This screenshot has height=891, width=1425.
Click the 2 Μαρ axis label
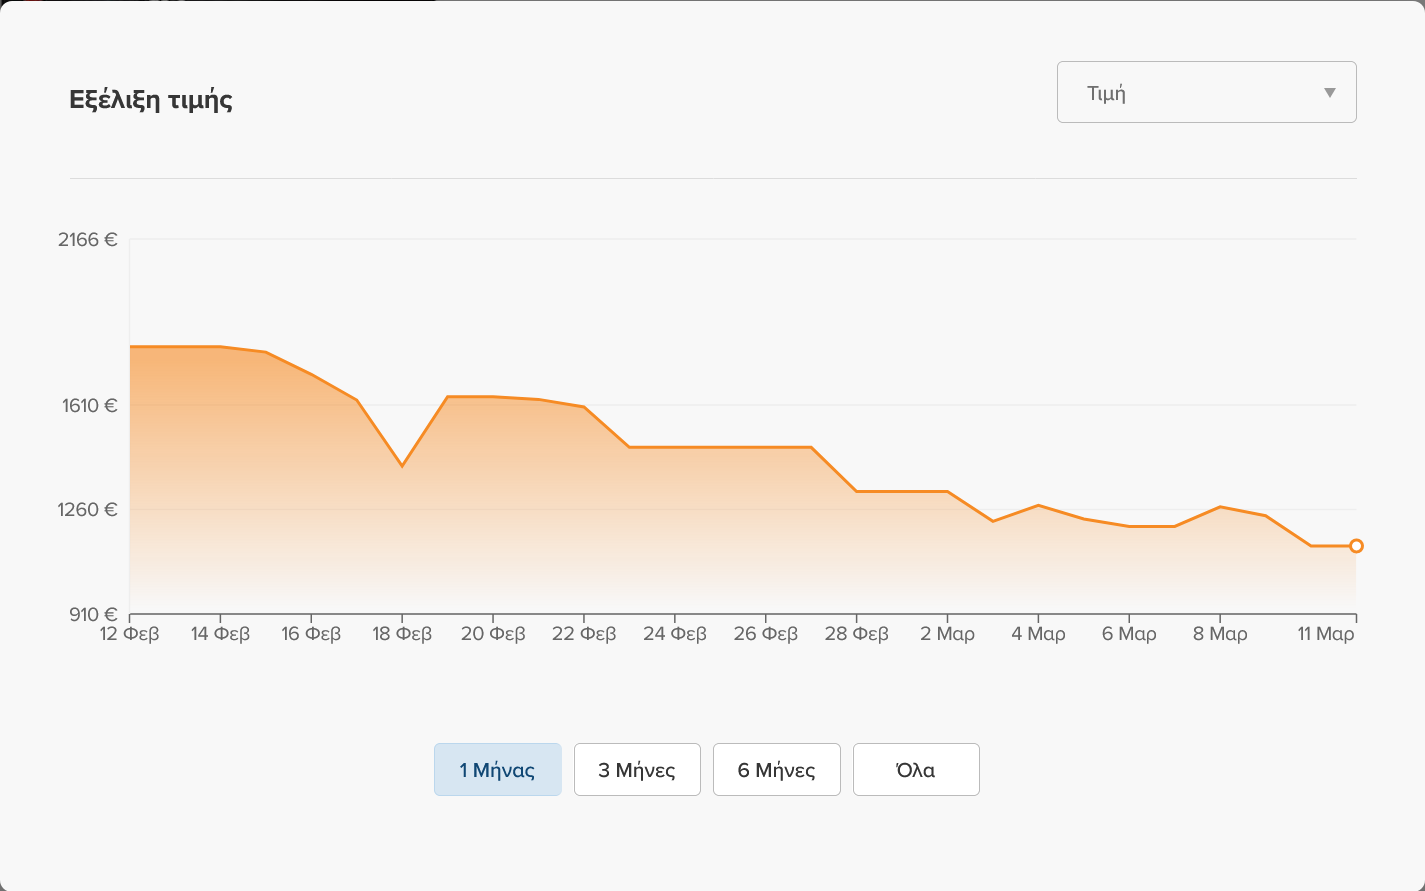947,634
